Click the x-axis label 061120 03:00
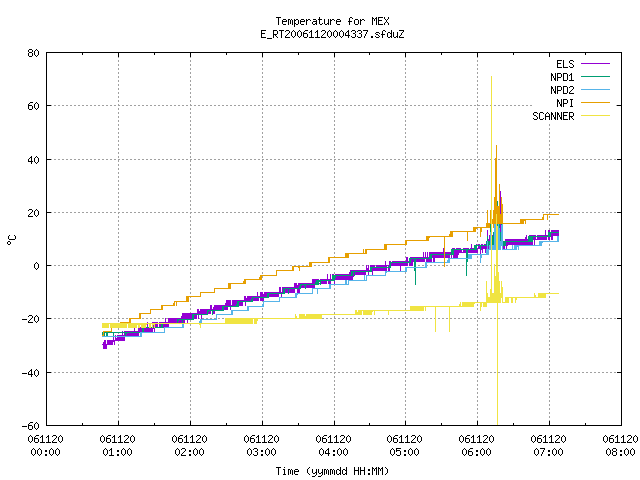Screen dimensions: 640x480 (x=261, y=446)
